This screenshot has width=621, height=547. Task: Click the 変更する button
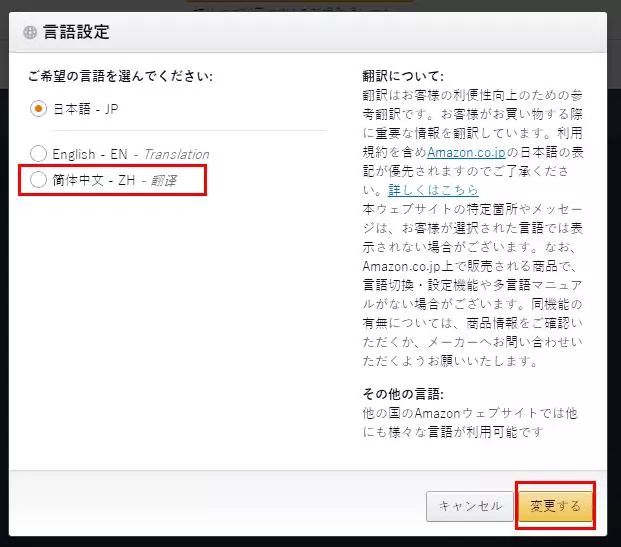555,506
